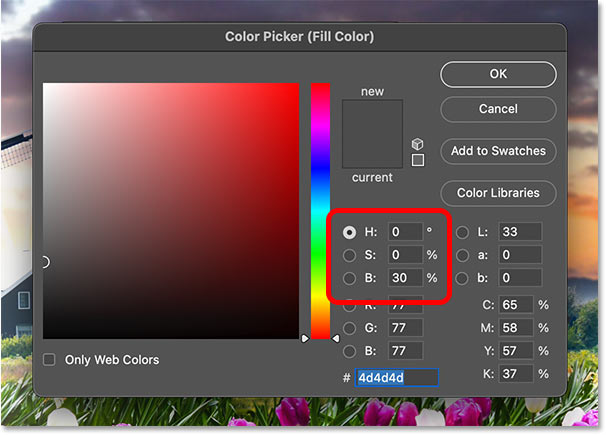Select the S saturation radio button

[349, 255]
